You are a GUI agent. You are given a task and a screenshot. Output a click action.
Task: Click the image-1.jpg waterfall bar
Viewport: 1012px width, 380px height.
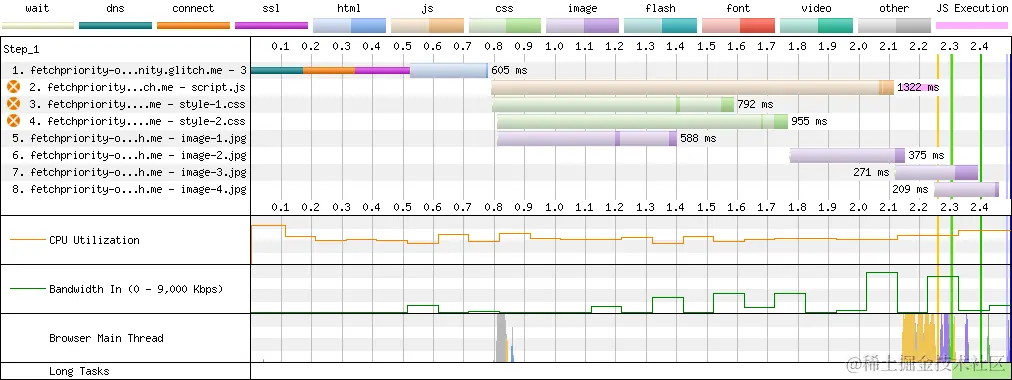[587, 138]
